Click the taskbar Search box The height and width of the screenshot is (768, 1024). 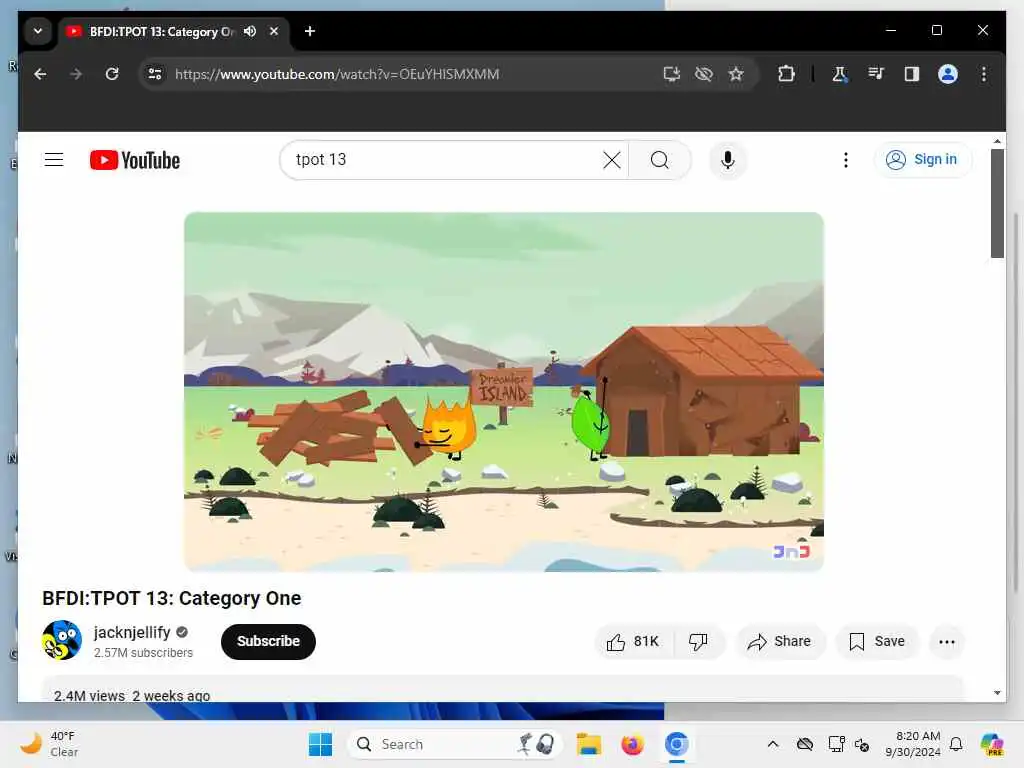455,744
